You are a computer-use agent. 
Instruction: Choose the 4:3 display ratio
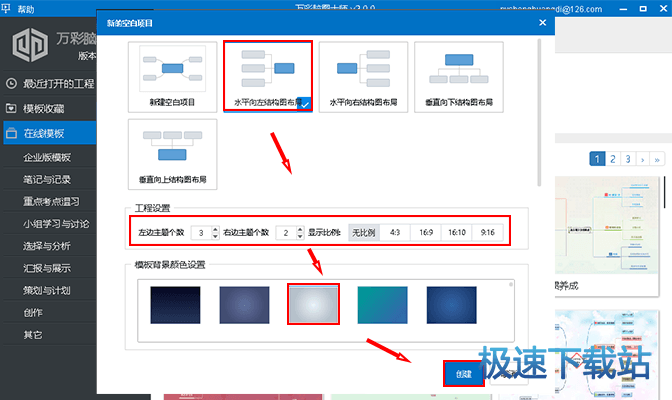[x=395, y=232]
